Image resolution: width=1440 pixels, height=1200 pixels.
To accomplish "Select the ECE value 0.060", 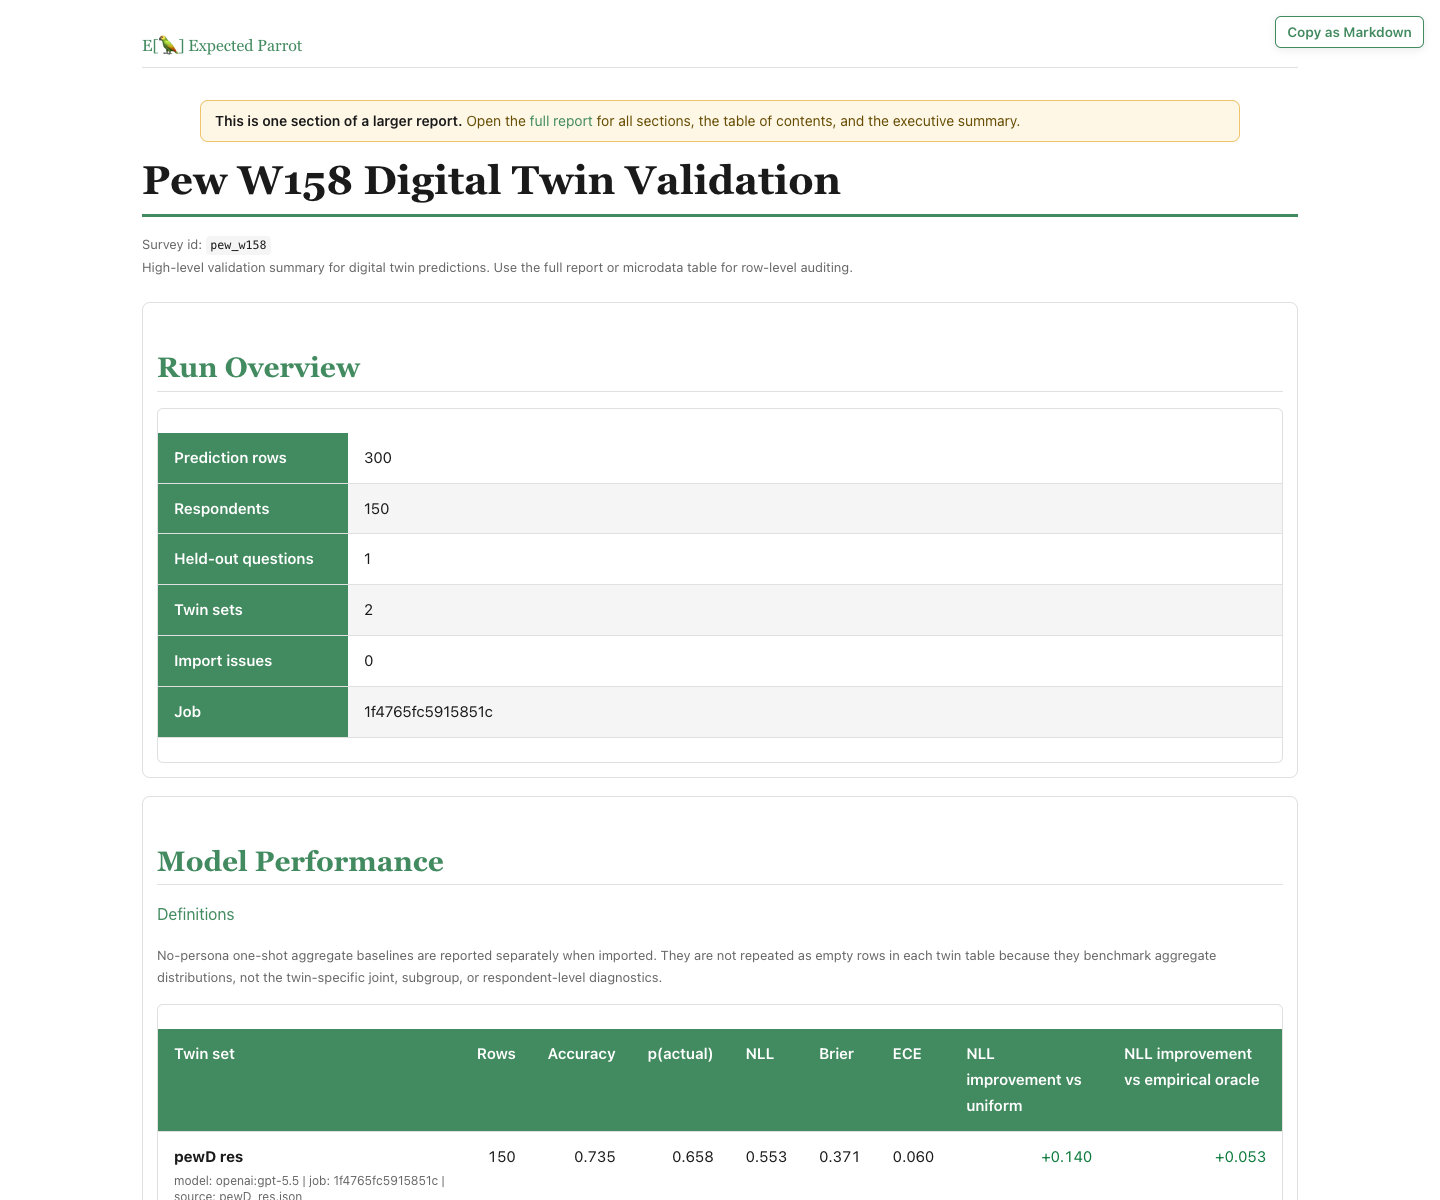I will [x=913, y=1157].
